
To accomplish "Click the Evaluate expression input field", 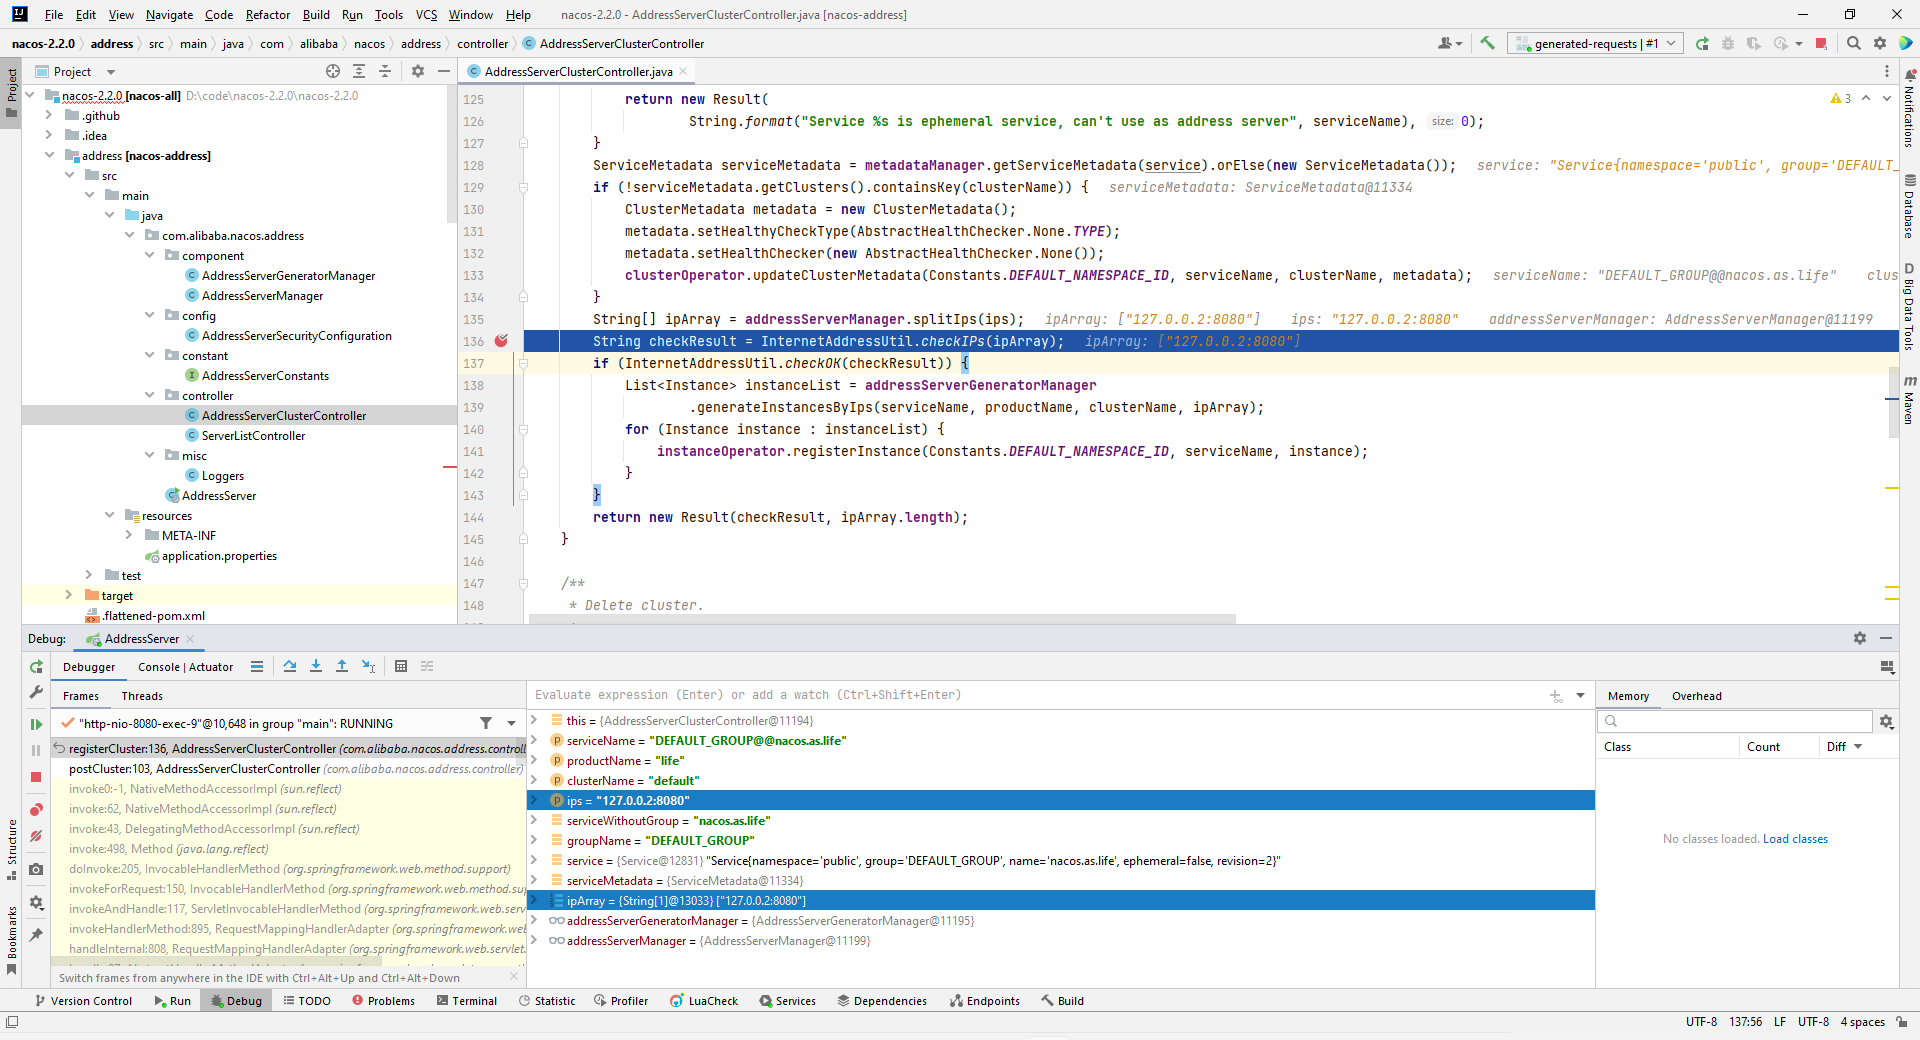I will click(x=1035, y=695).
